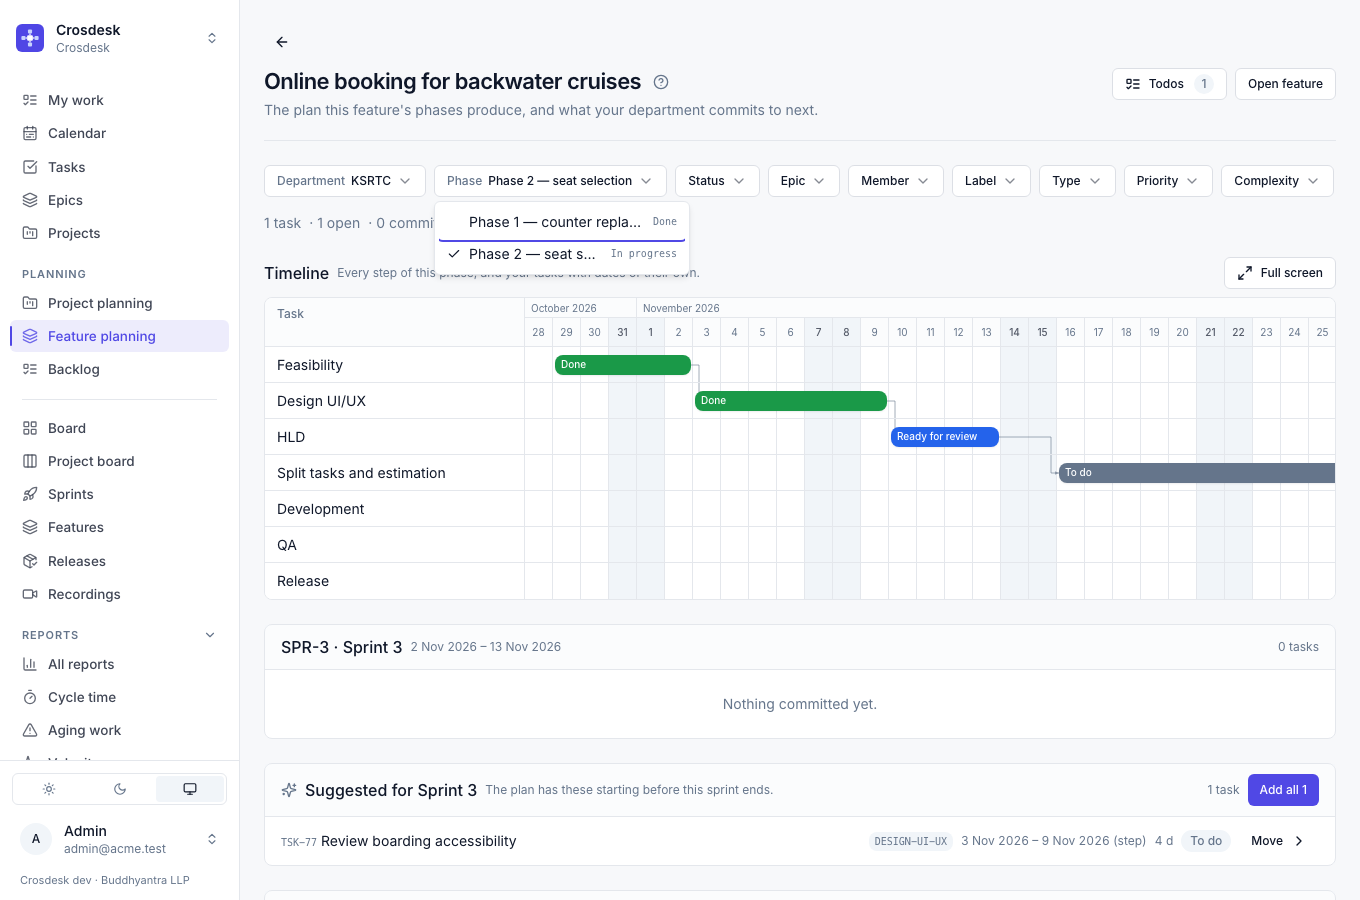Image resolution: width=1360 pixels, height=900 pixels.
Task: Open the Epic filter dropdown
Action: click(803, 181)
